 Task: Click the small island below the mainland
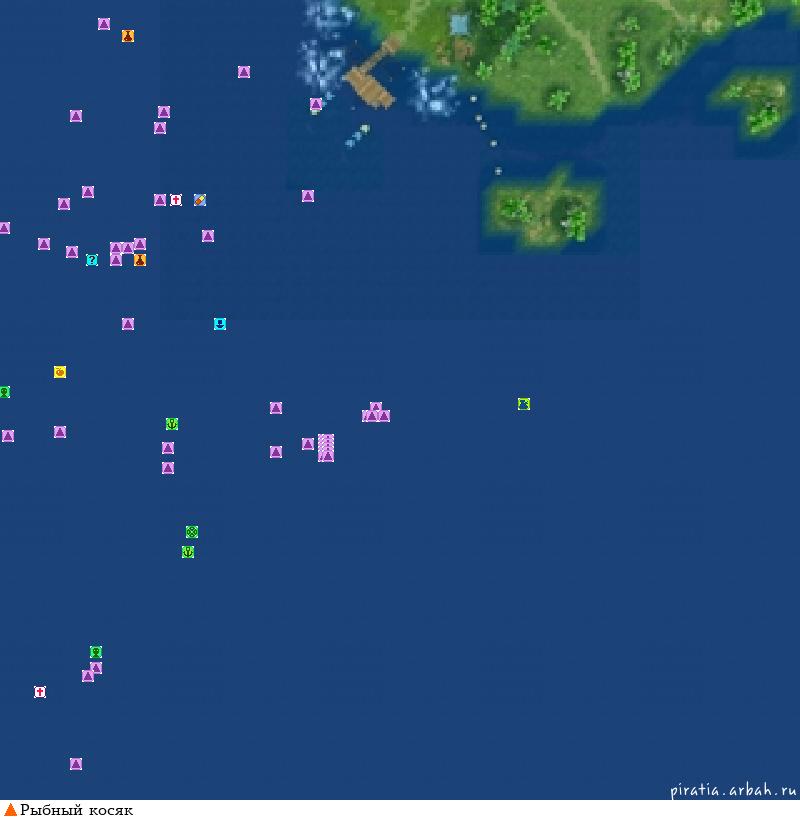coord(543,209)
